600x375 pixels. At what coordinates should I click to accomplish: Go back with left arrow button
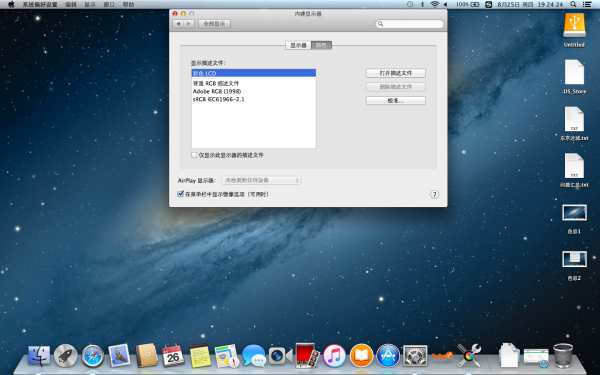click(x=178, y=24)
